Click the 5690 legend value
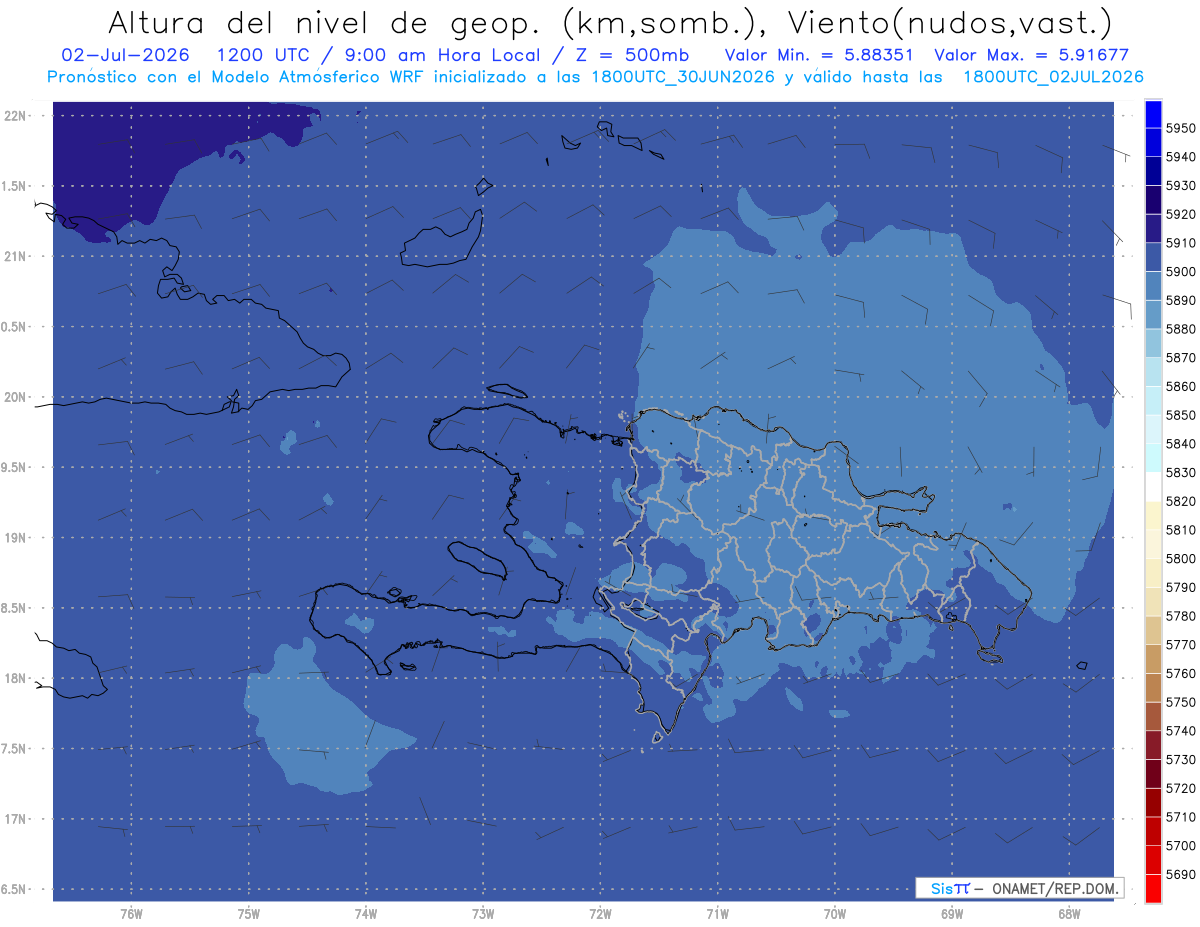 click(x=1180, y=874)
